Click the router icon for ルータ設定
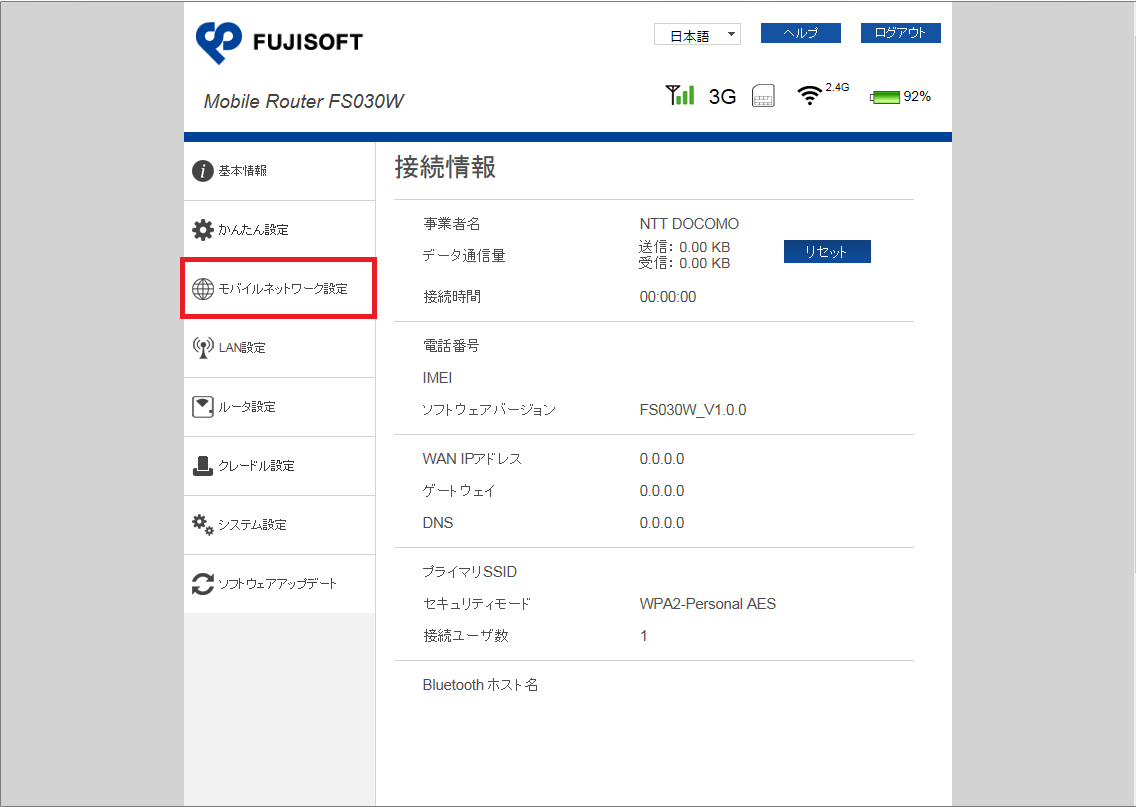This screenshot has width=1136, height=807. [x=203, y=407]
